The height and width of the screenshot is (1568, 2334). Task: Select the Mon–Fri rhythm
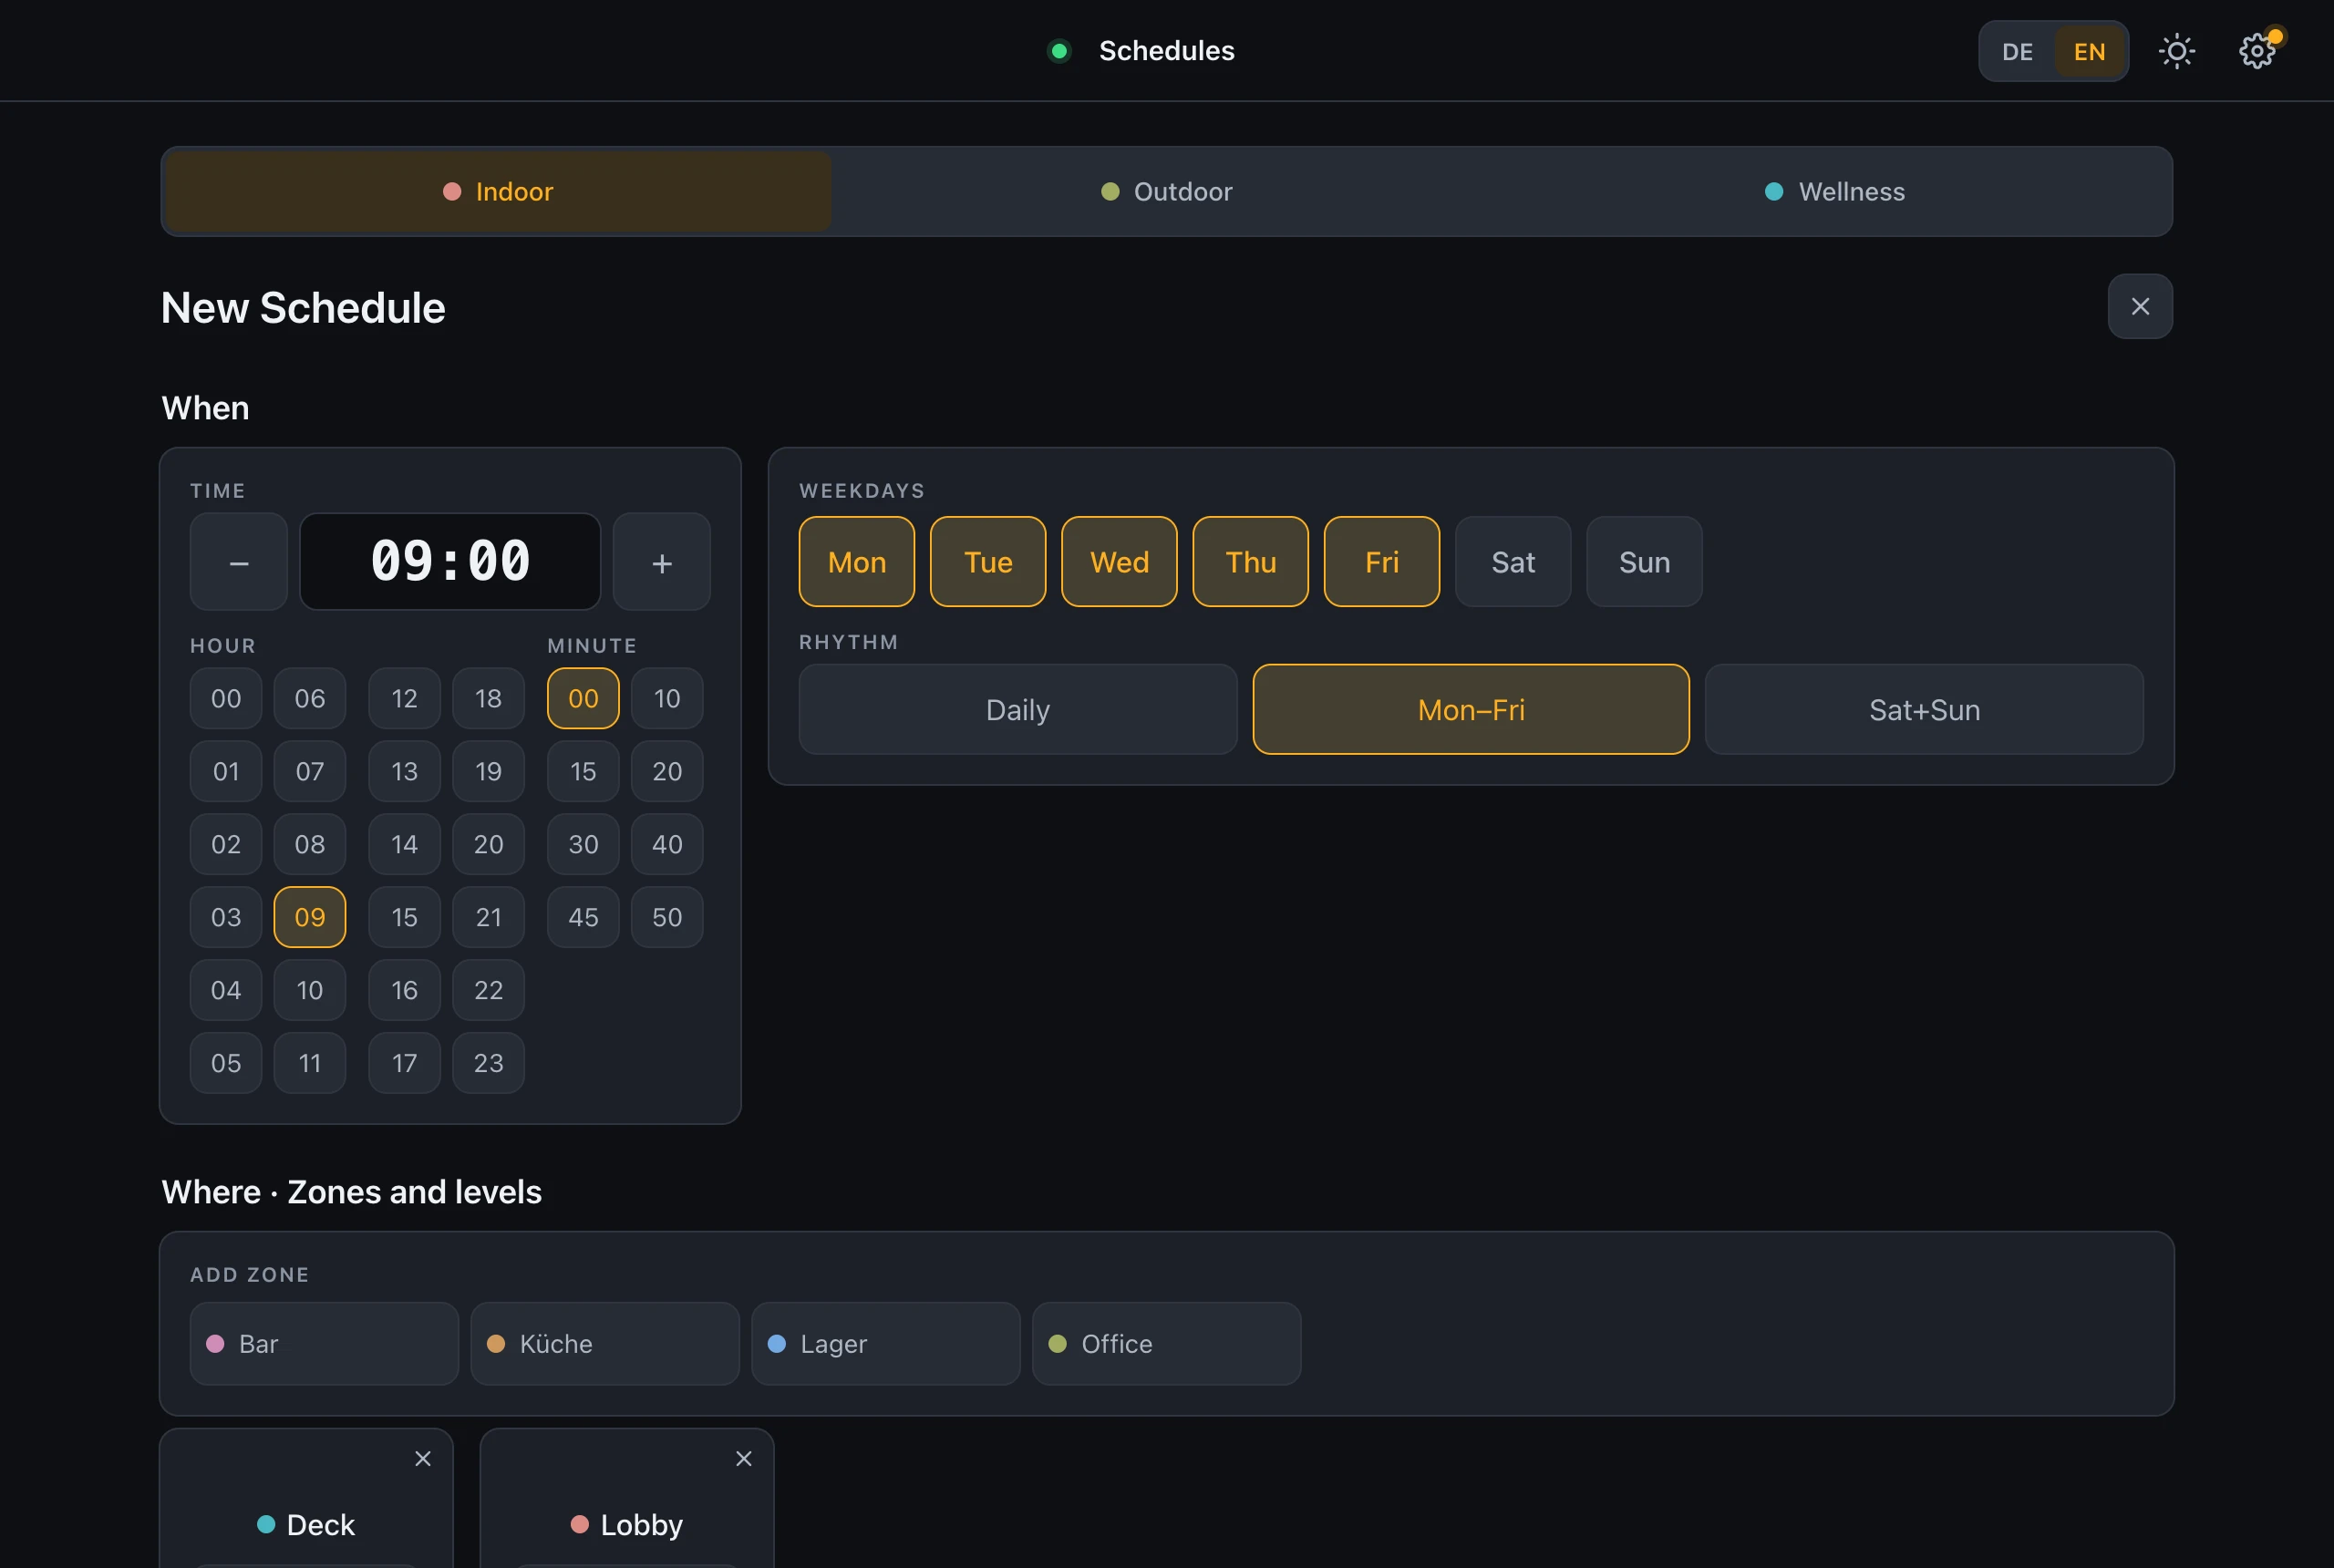[1471, 709]
